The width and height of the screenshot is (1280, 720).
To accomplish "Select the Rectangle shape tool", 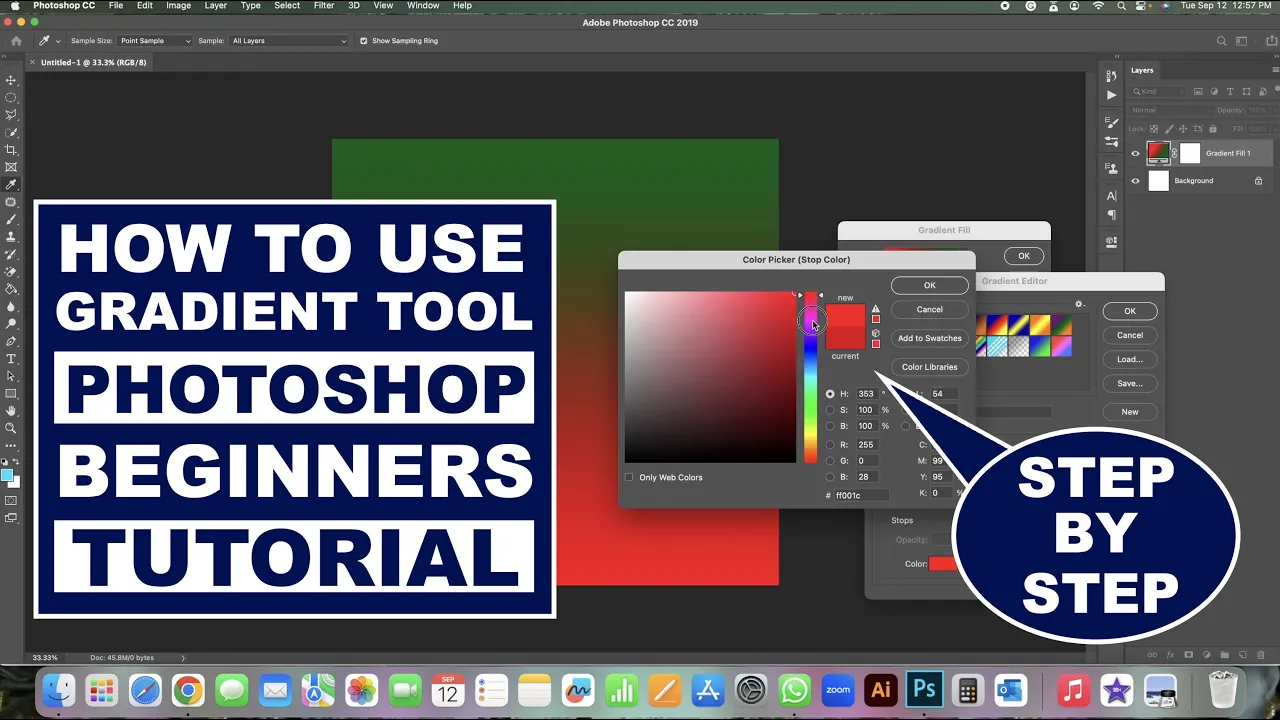I will (x=11, y=393).
